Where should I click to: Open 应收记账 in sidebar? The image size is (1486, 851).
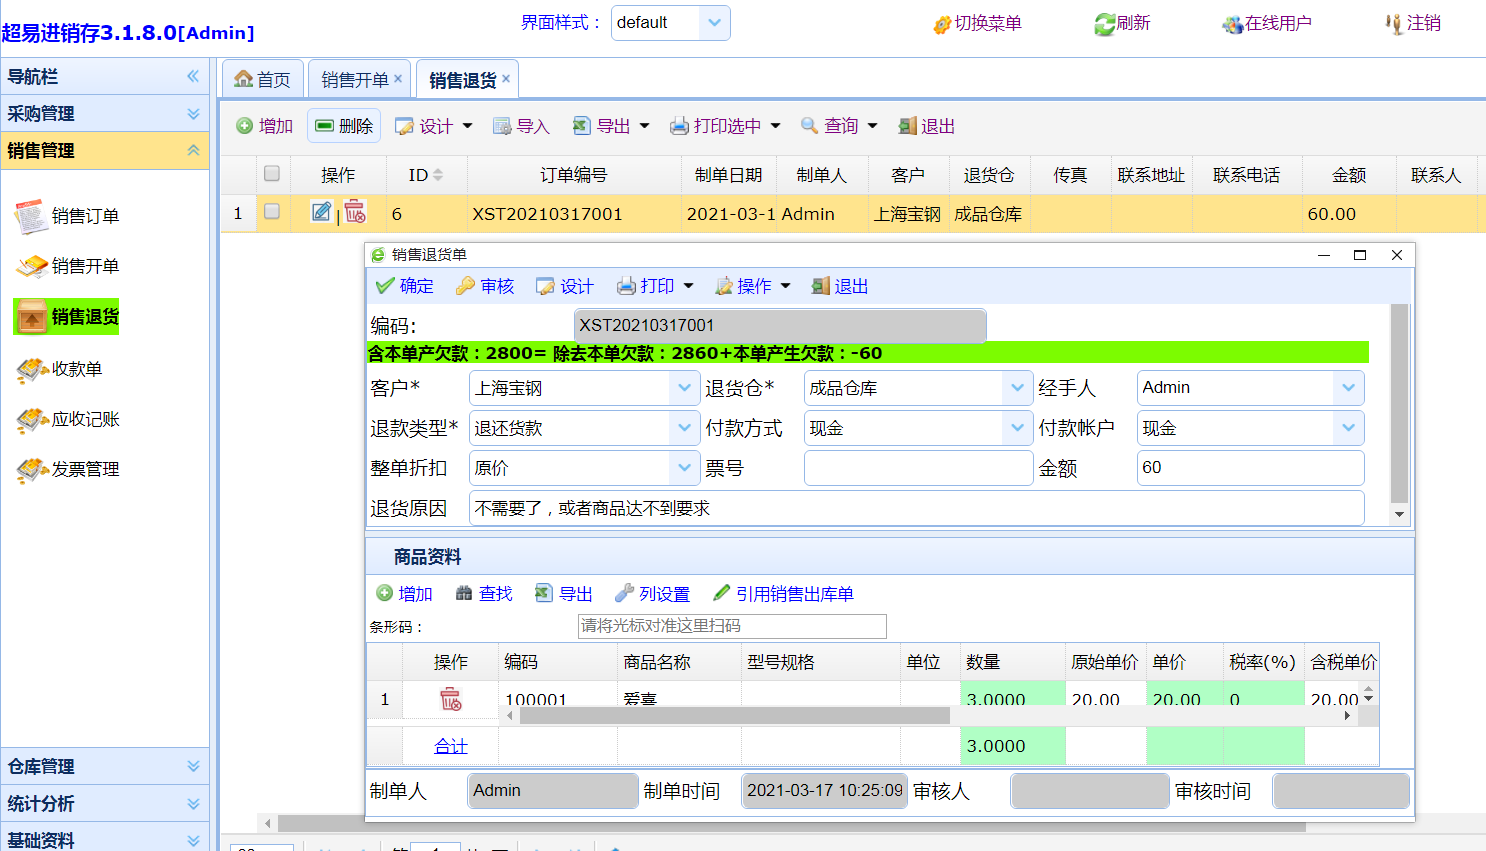click(66, 419)
